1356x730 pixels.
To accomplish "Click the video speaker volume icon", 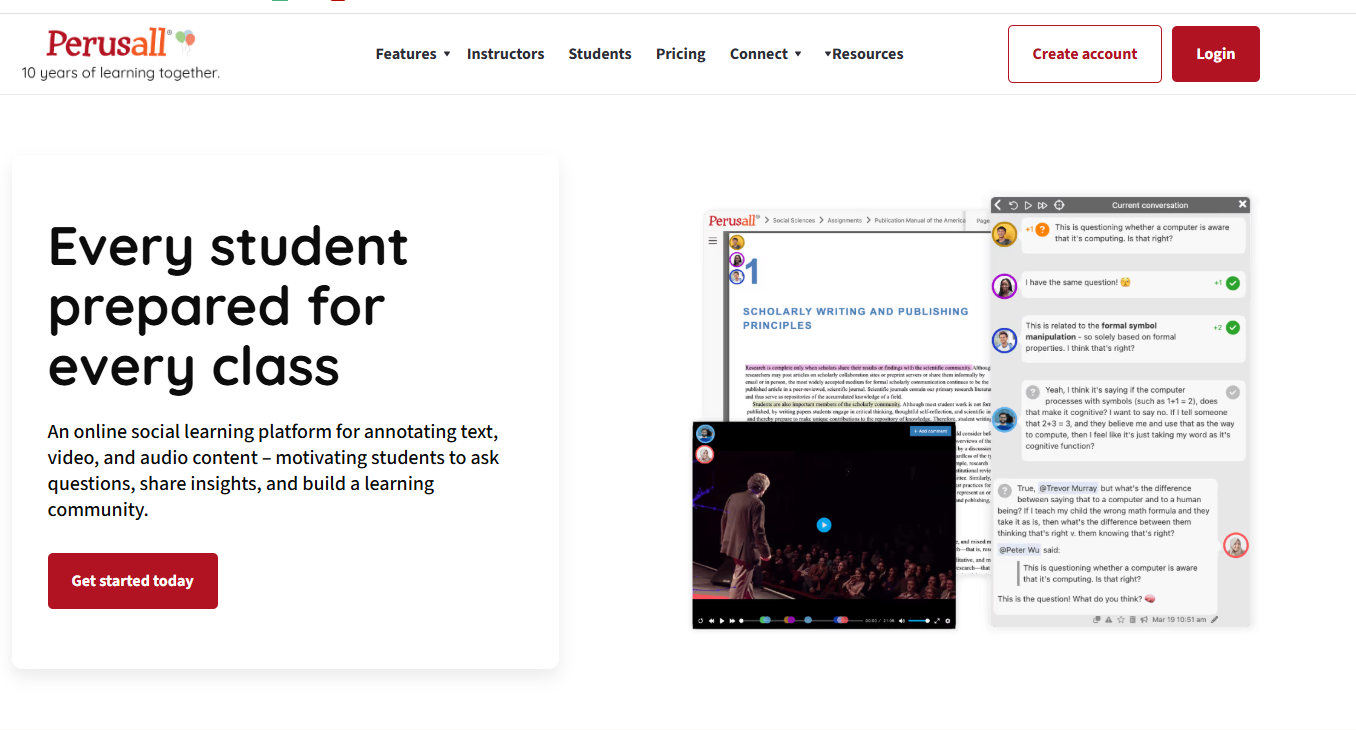I will pos(902,621).
